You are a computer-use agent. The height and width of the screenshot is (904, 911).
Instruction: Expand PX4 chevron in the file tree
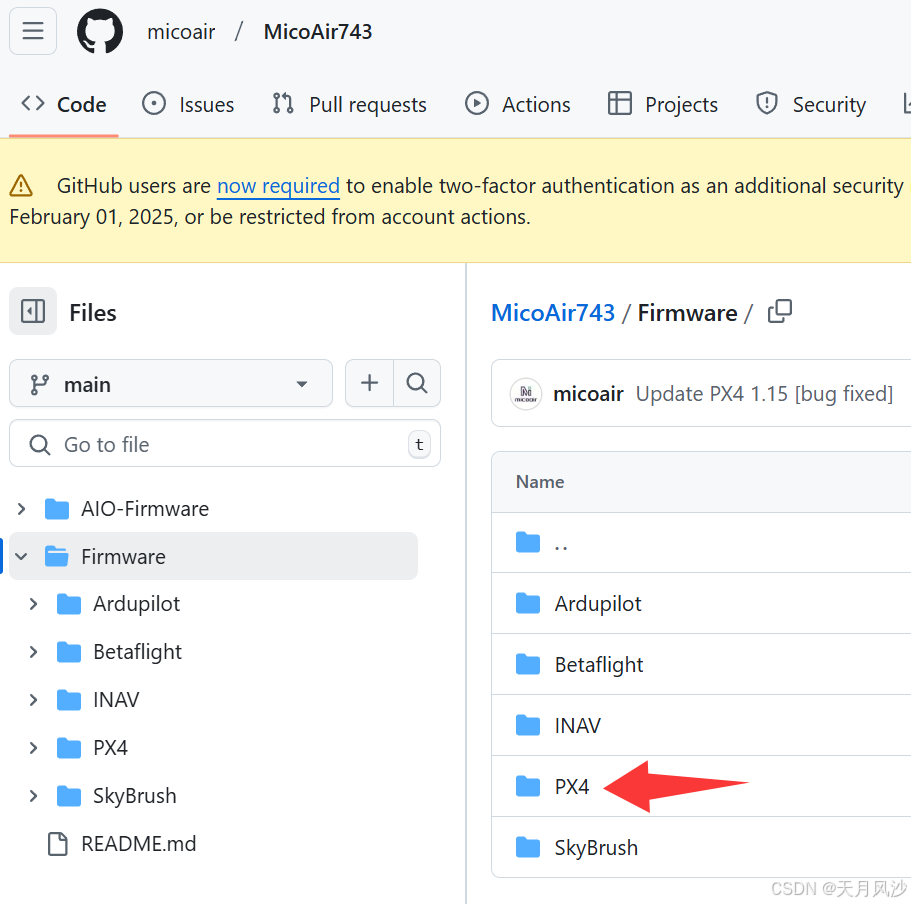pos(34,748)
